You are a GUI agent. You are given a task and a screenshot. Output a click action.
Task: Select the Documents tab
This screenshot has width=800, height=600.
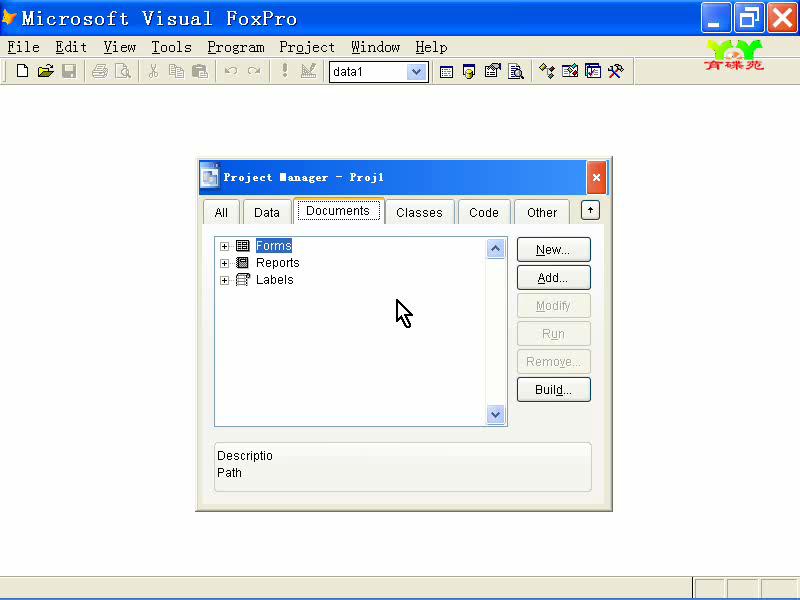(338, 211)
